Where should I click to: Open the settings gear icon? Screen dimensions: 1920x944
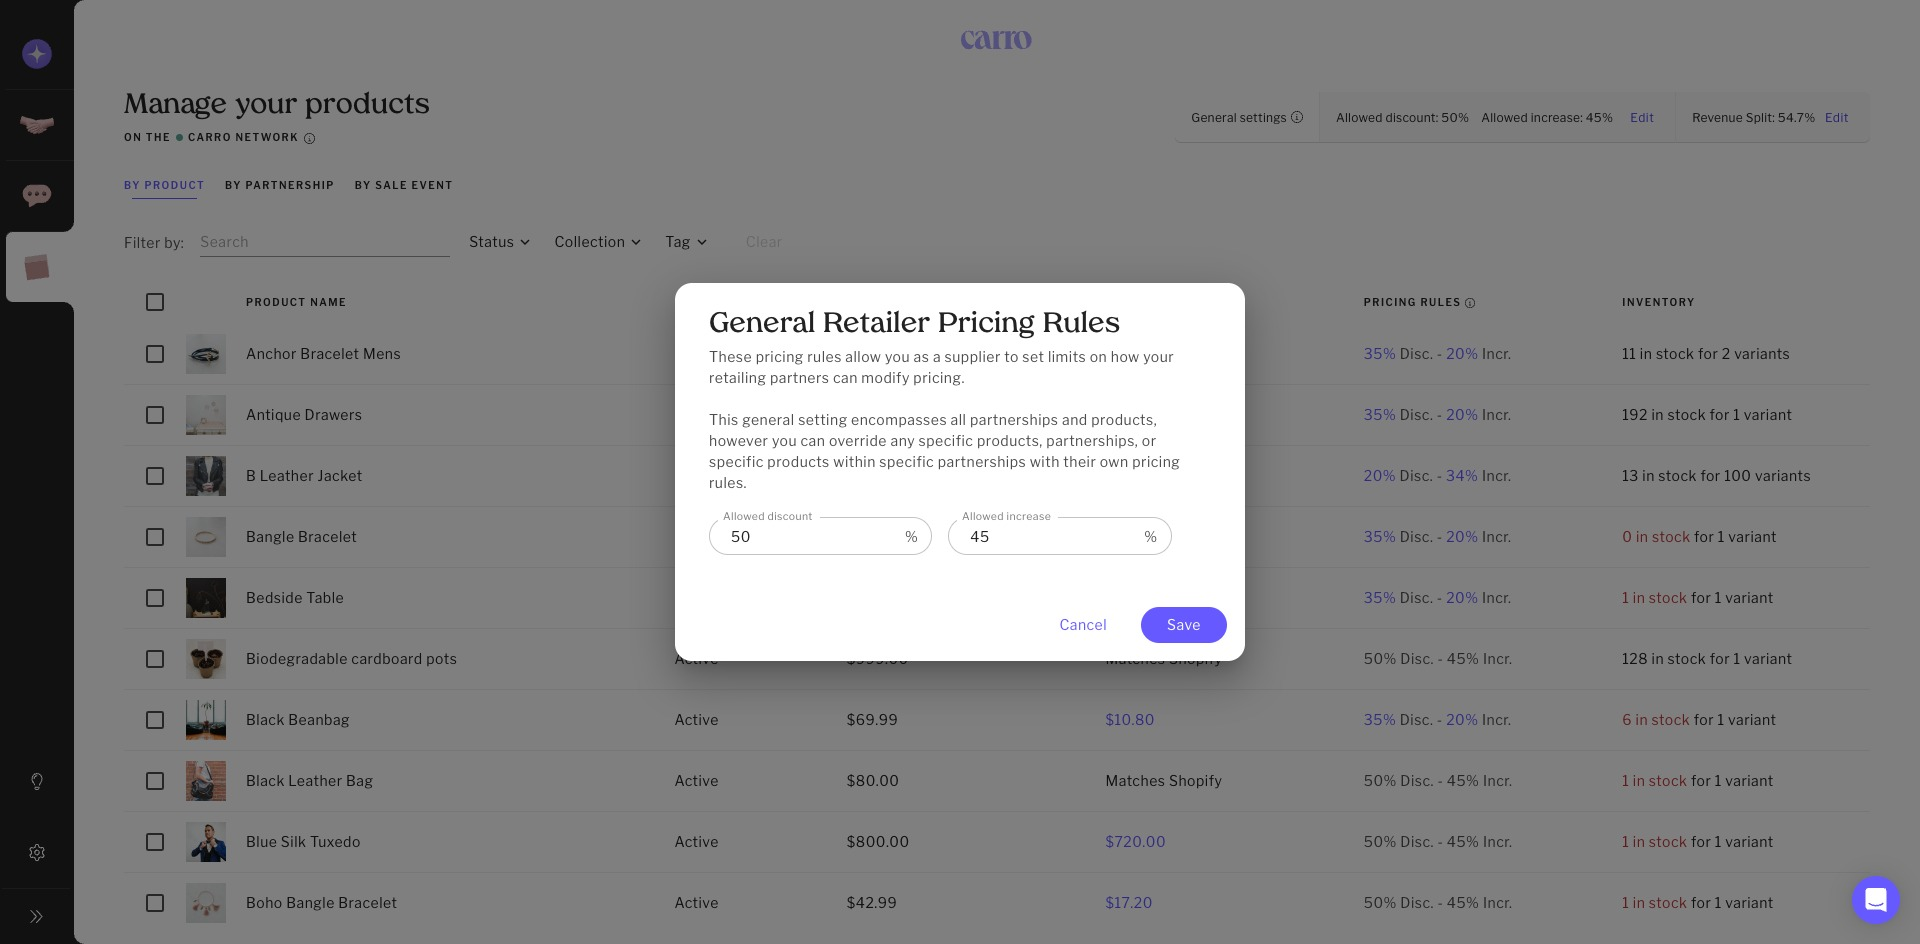point(37,853)
